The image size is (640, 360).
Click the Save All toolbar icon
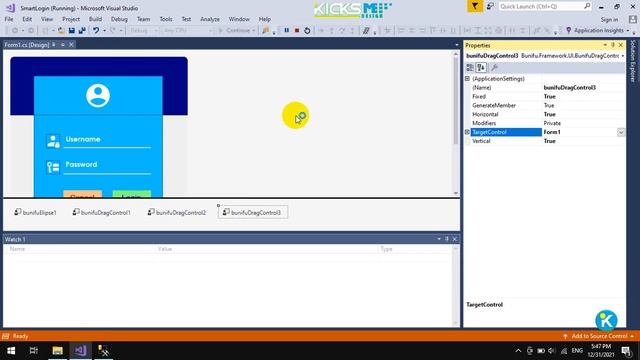[x=82, y=31]
